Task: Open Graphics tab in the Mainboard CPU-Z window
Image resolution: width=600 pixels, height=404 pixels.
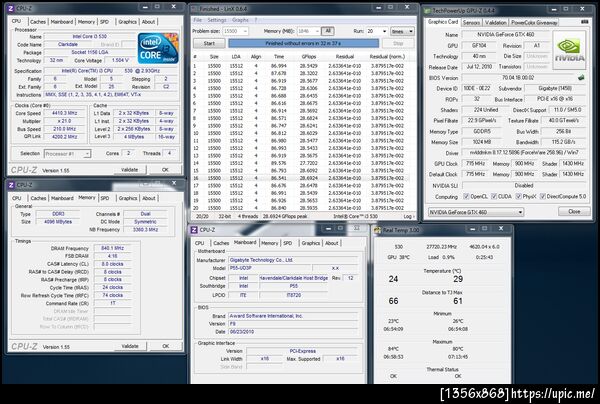Action: coord(311,243)
